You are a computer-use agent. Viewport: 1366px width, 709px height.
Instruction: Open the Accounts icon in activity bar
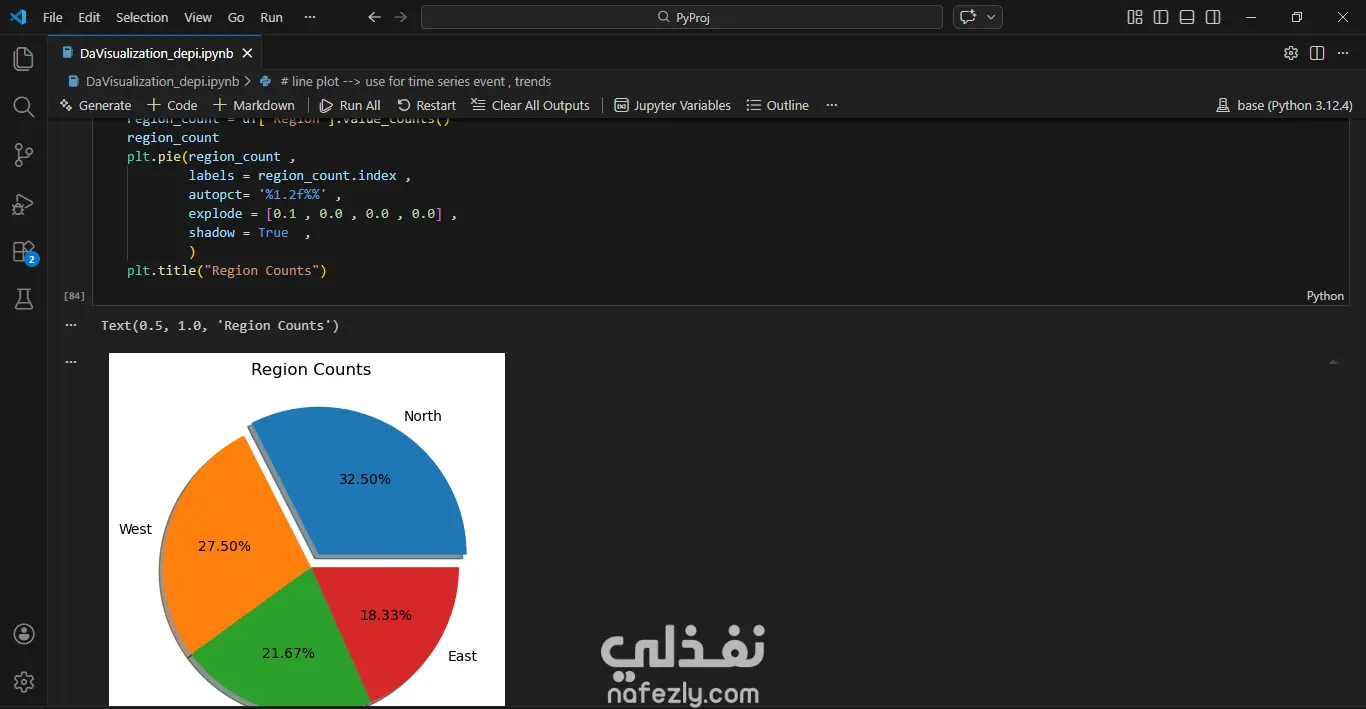click(24, 634)
